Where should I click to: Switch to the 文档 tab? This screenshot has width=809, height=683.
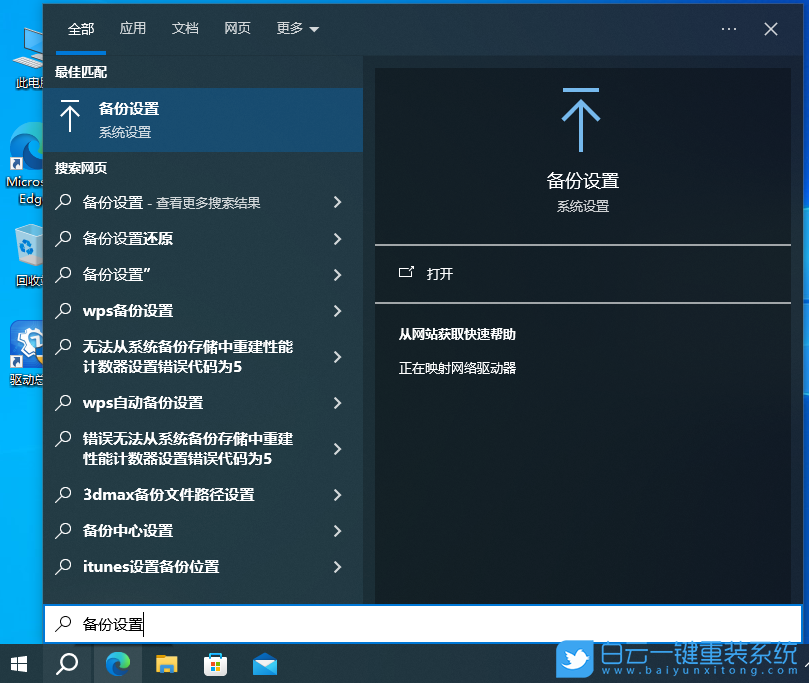185,28
